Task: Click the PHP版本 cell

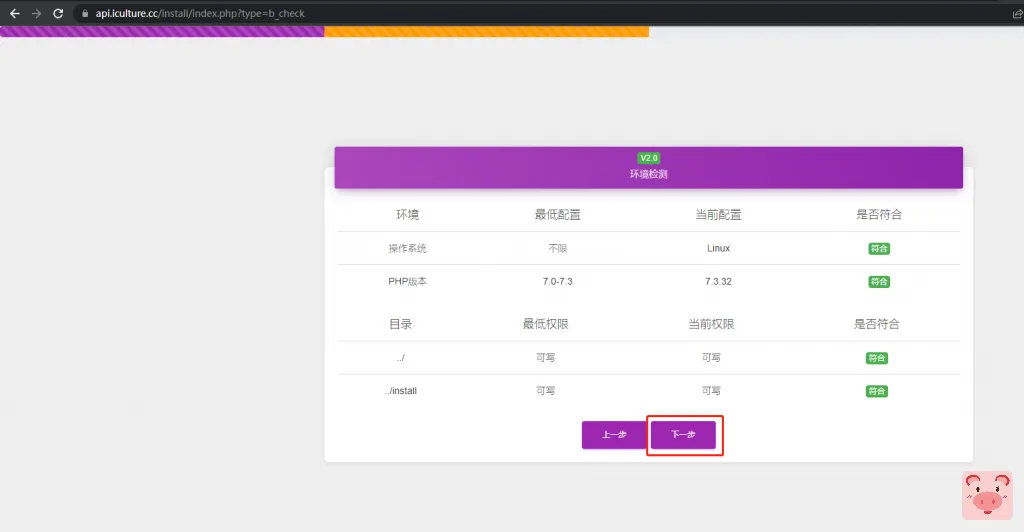Action: pyautogui.click(x=408, y=281)
